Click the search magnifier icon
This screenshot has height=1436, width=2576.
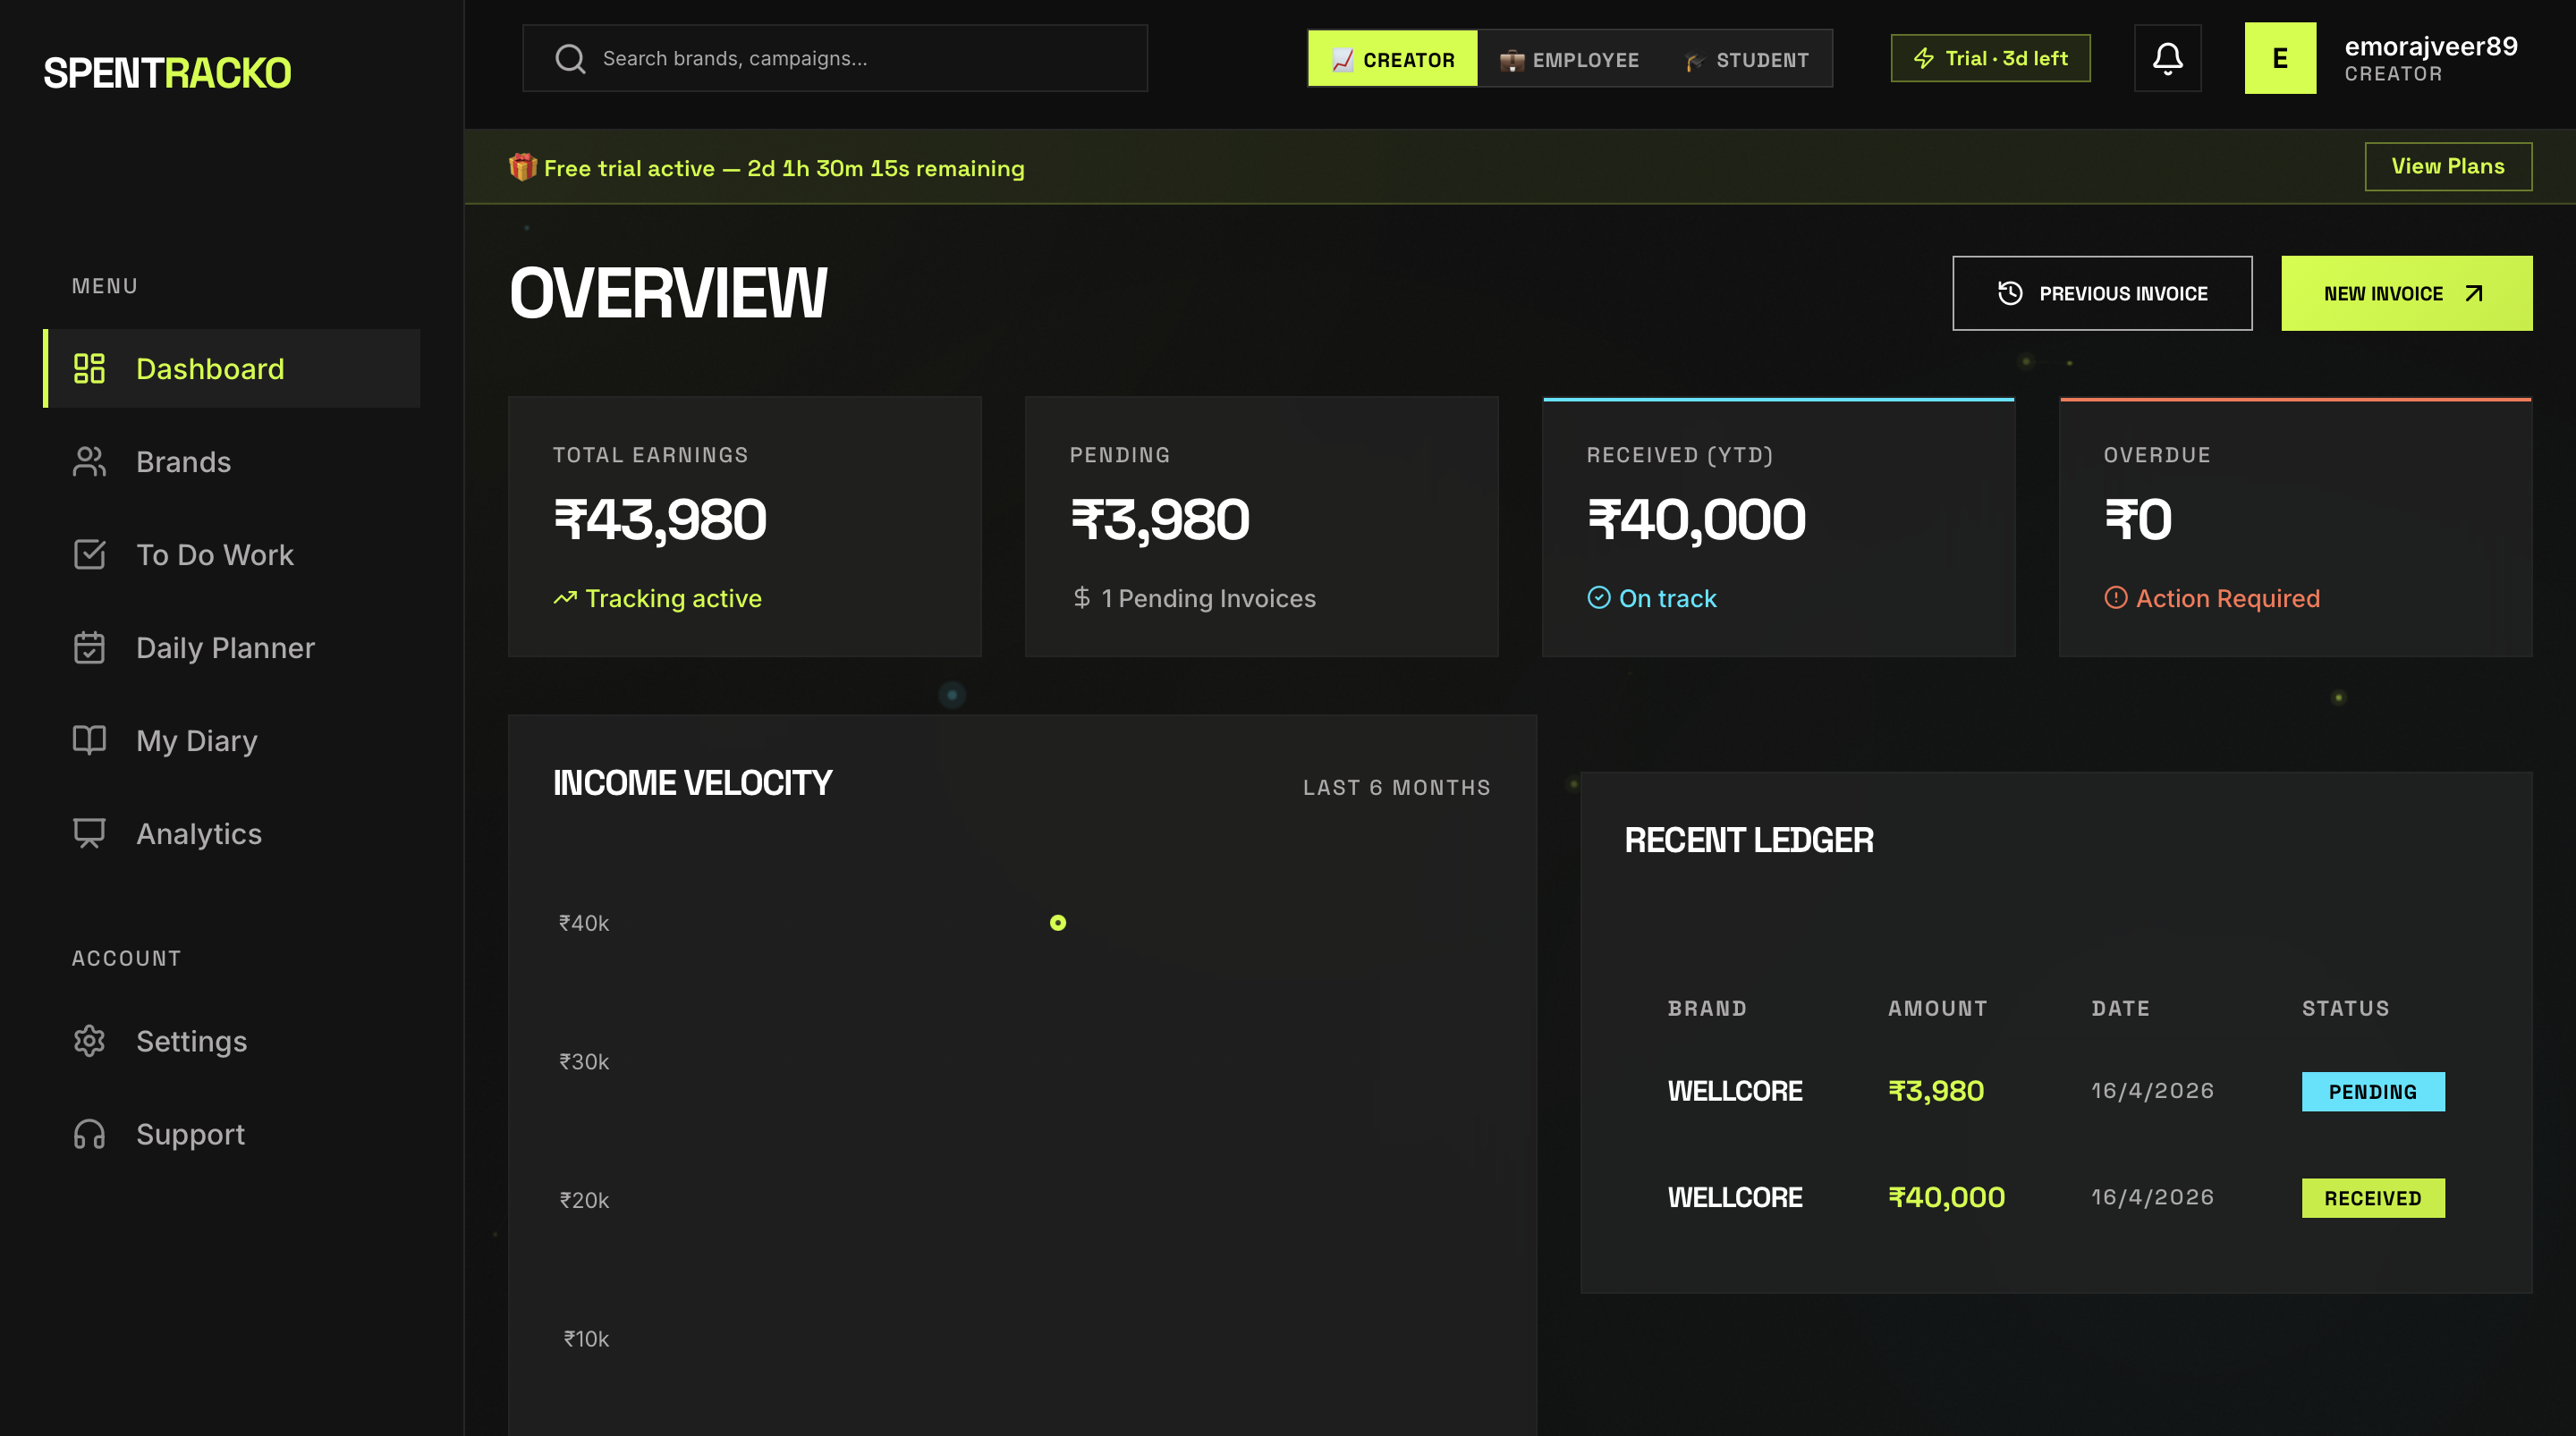click(x=570, y=58)
